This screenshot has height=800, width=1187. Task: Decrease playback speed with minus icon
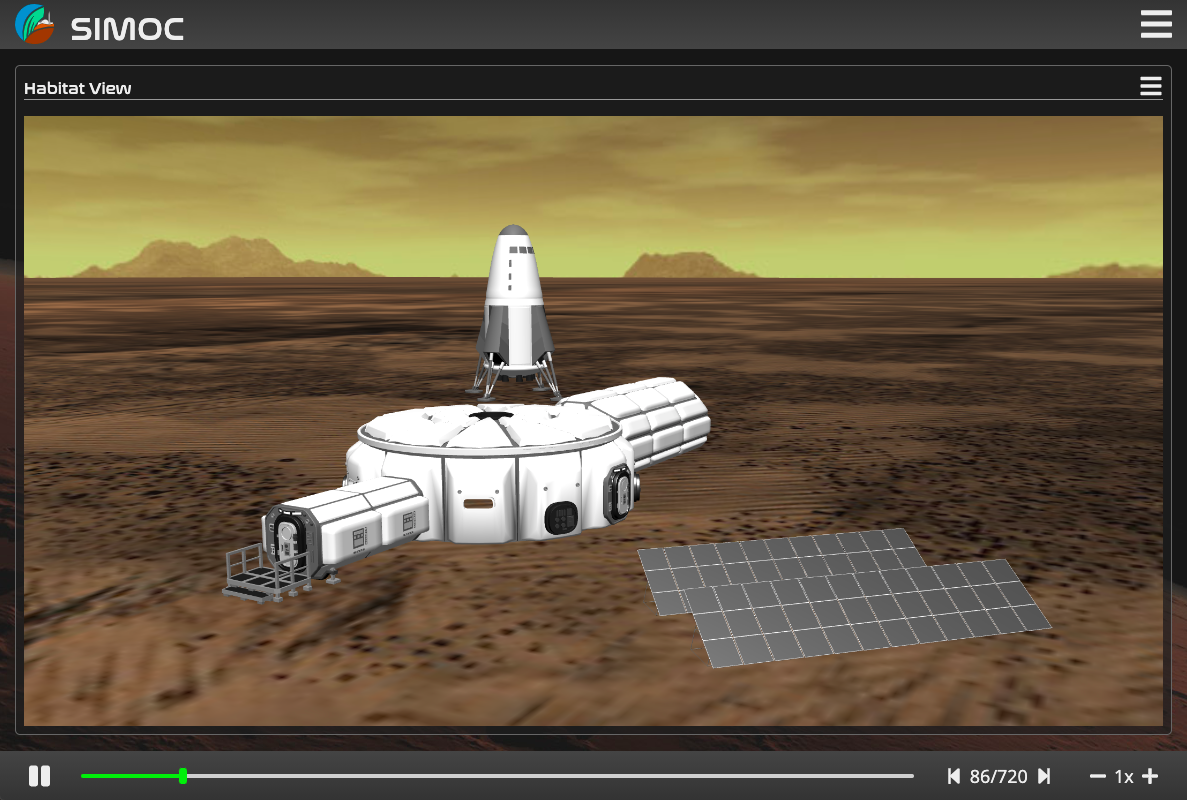point(1098,776)
